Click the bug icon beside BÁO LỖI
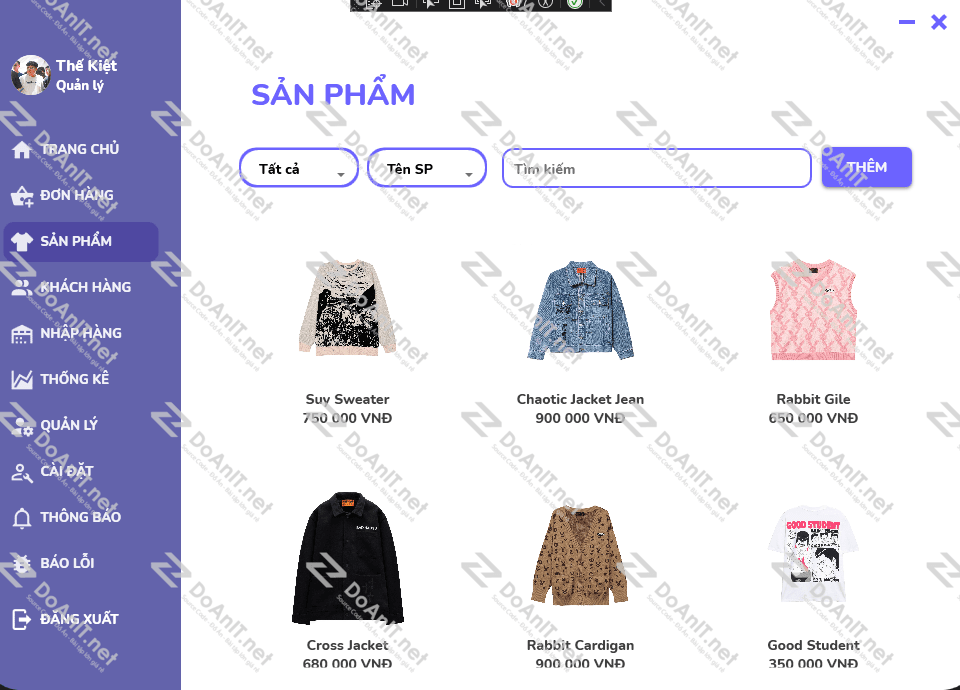Screen dimensions: 960x690 [22, 564]
